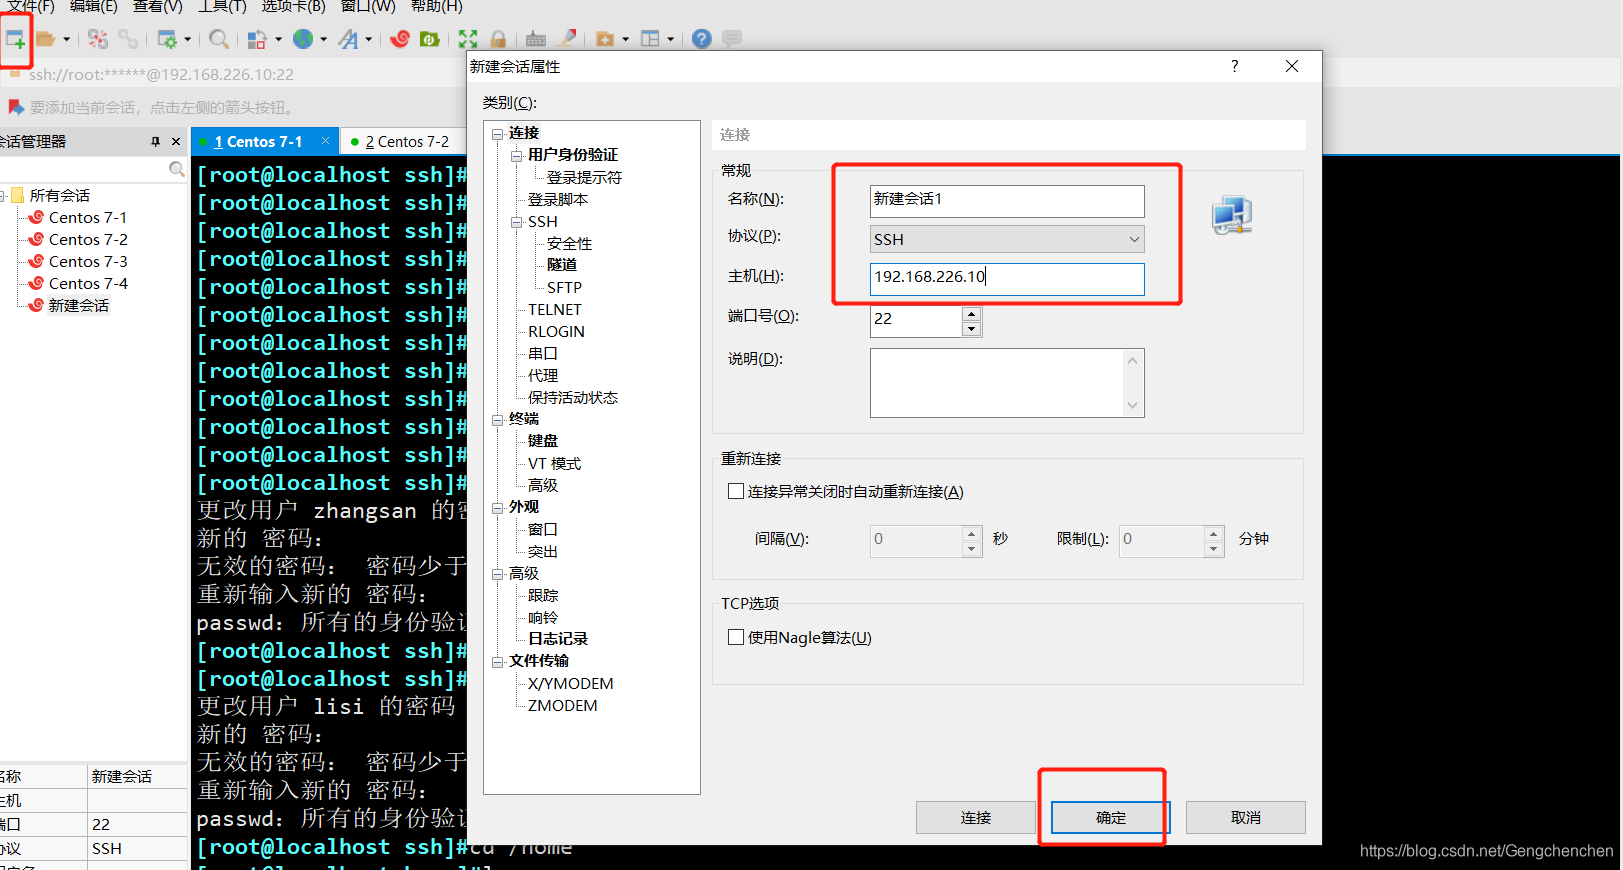Open the 工具(T) menu

222,6
